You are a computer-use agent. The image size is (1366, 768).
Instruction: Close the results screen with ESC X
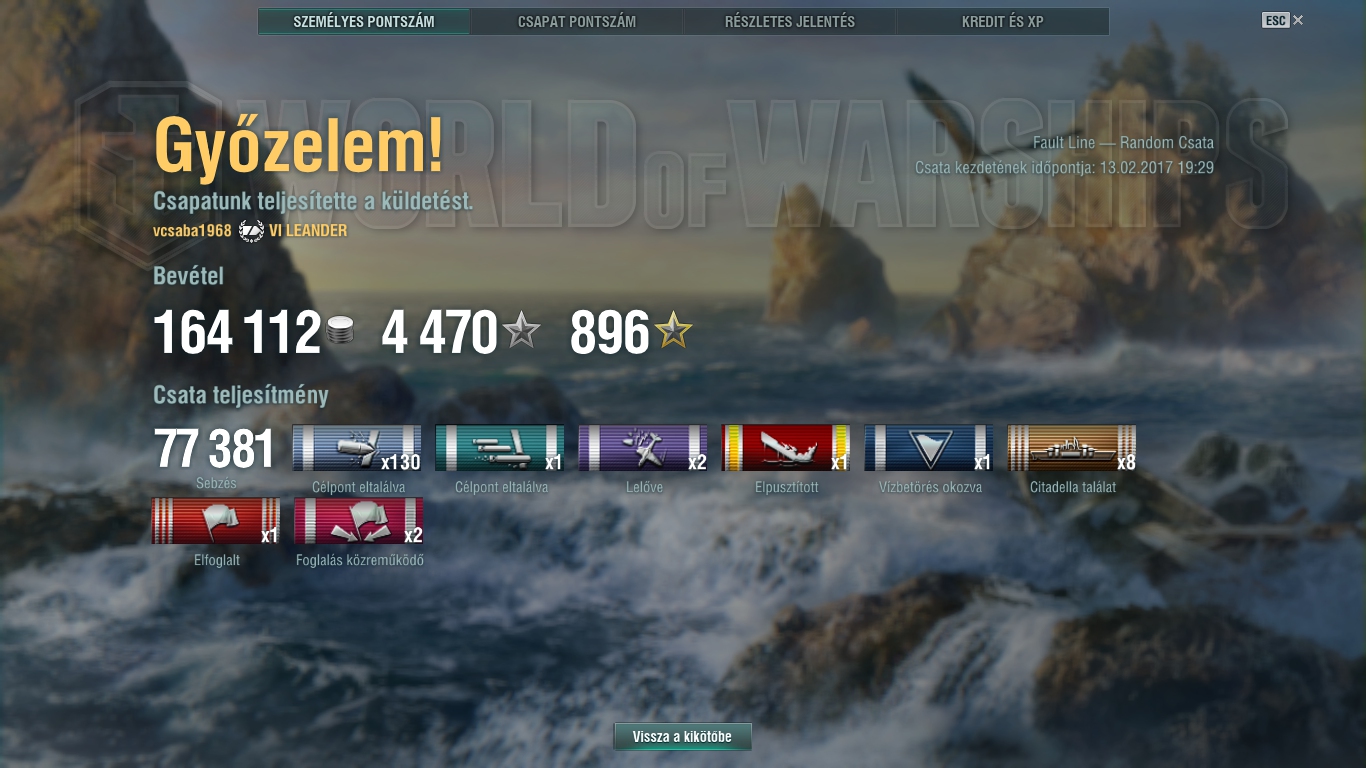tap(1283, 20)
